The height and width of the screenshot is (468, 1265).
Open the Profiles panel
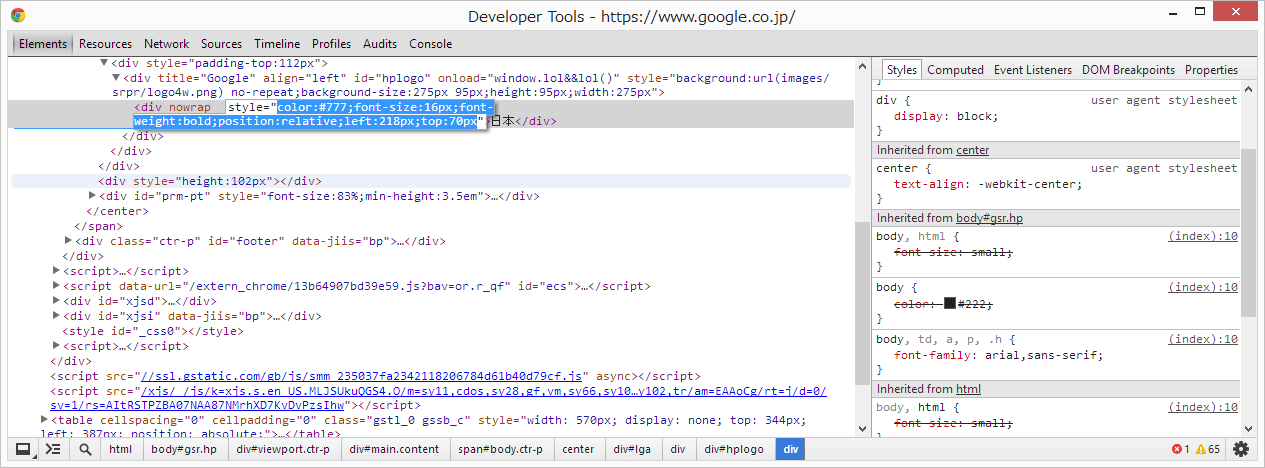pos(331,44)
